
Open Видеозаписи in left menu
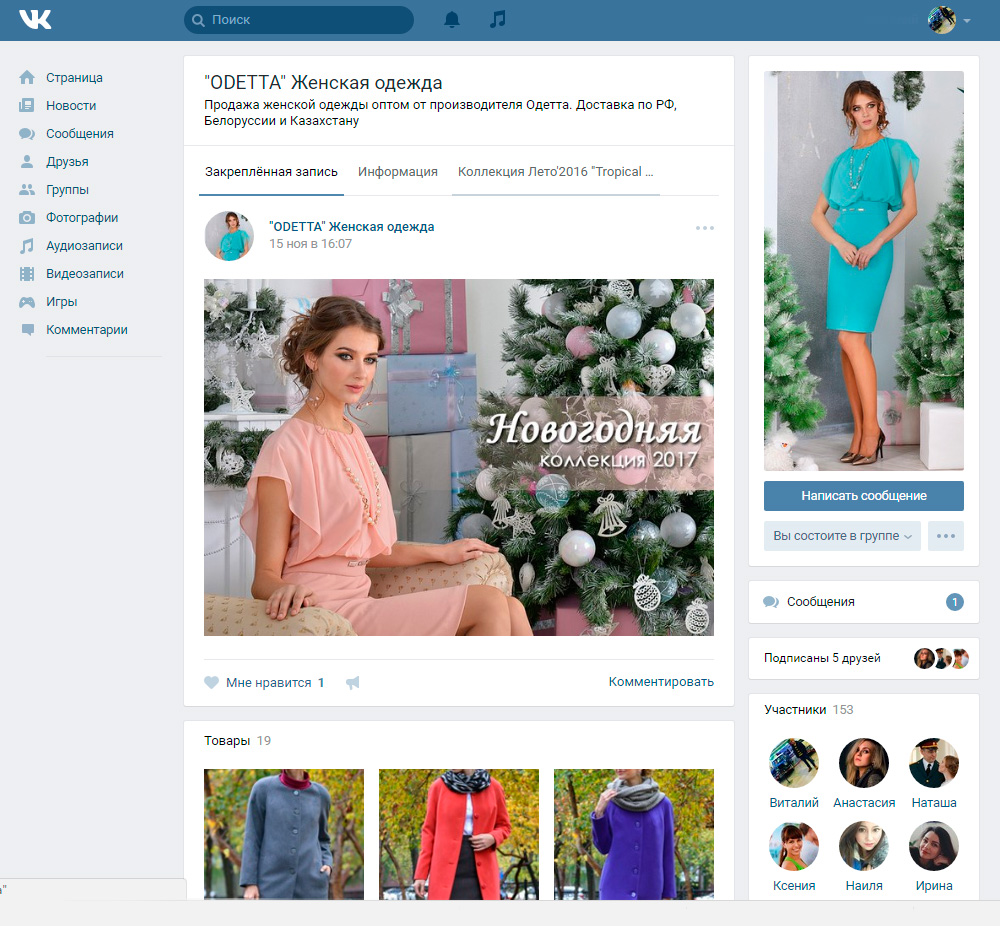click(x=85, y=274)
